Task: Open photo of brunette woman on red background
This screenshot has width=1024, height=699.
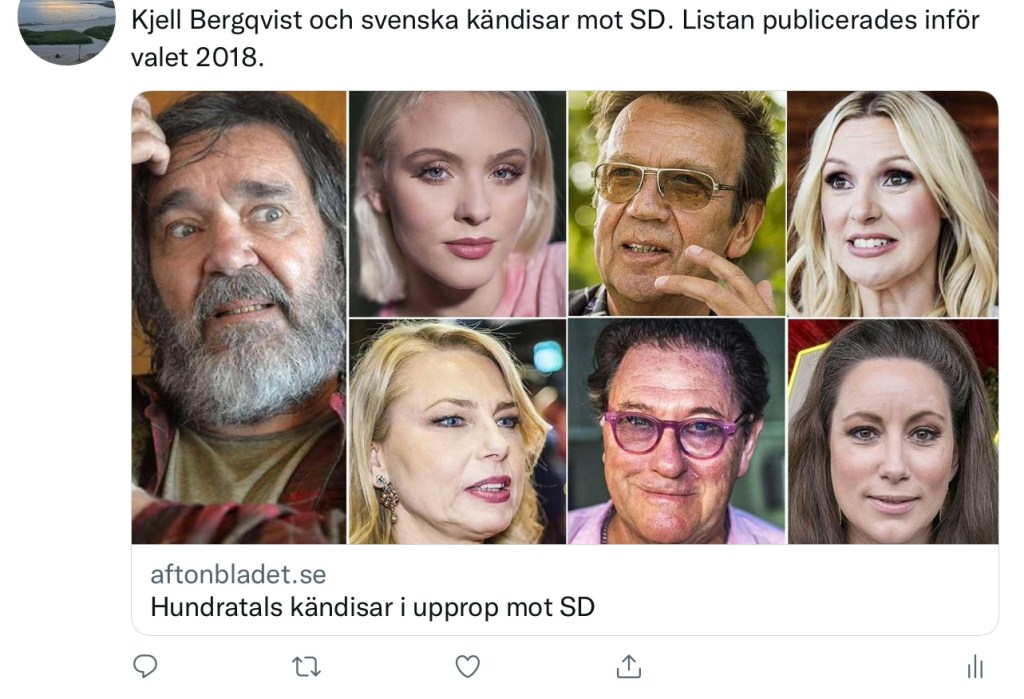Action: [x=893, y=432]
